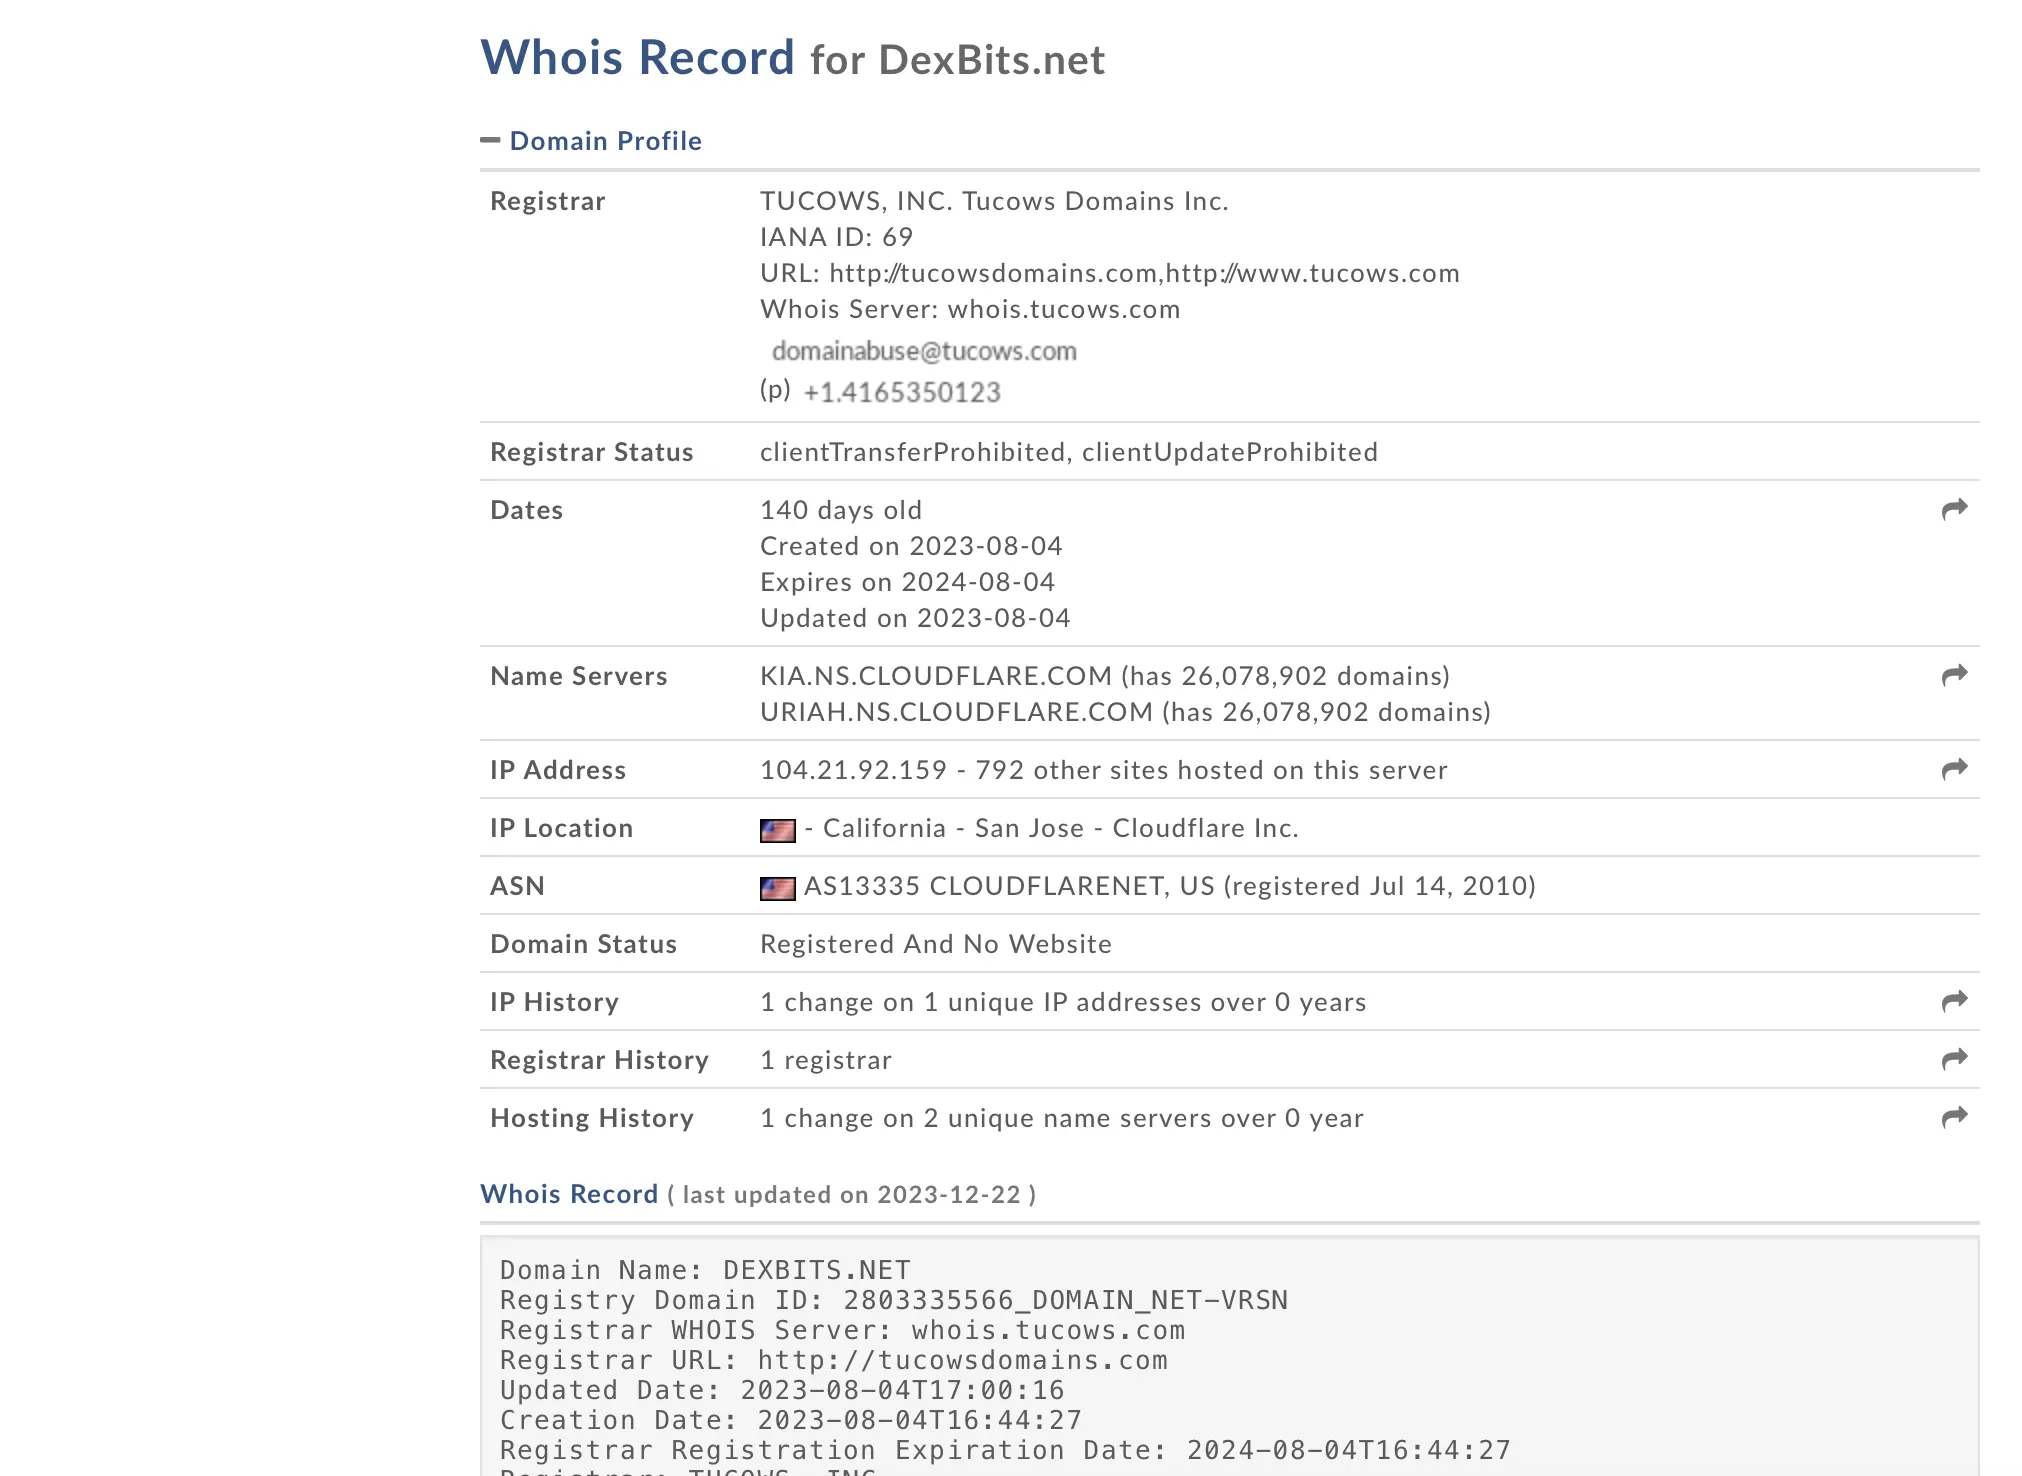Click 'Registrar WHOIS Server' line in raw record
2022x1476 pixels.
pos(842,1330)
